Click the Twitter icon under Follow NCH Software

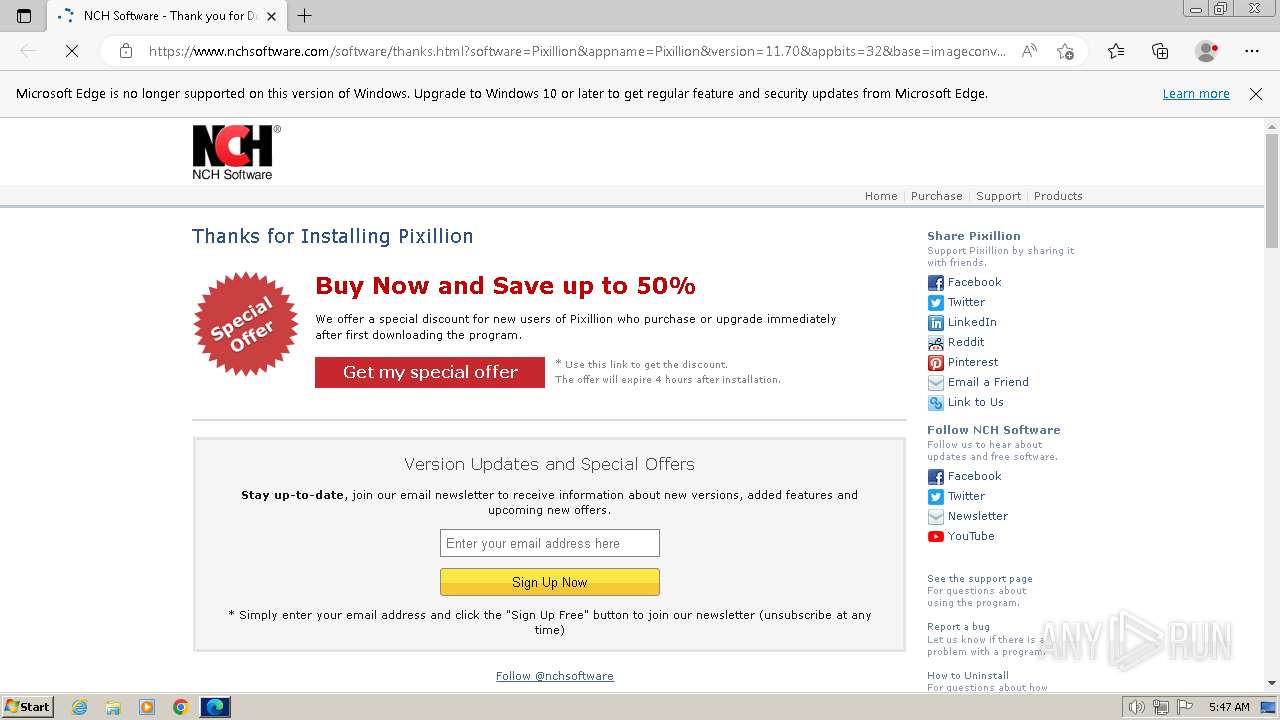935,497
